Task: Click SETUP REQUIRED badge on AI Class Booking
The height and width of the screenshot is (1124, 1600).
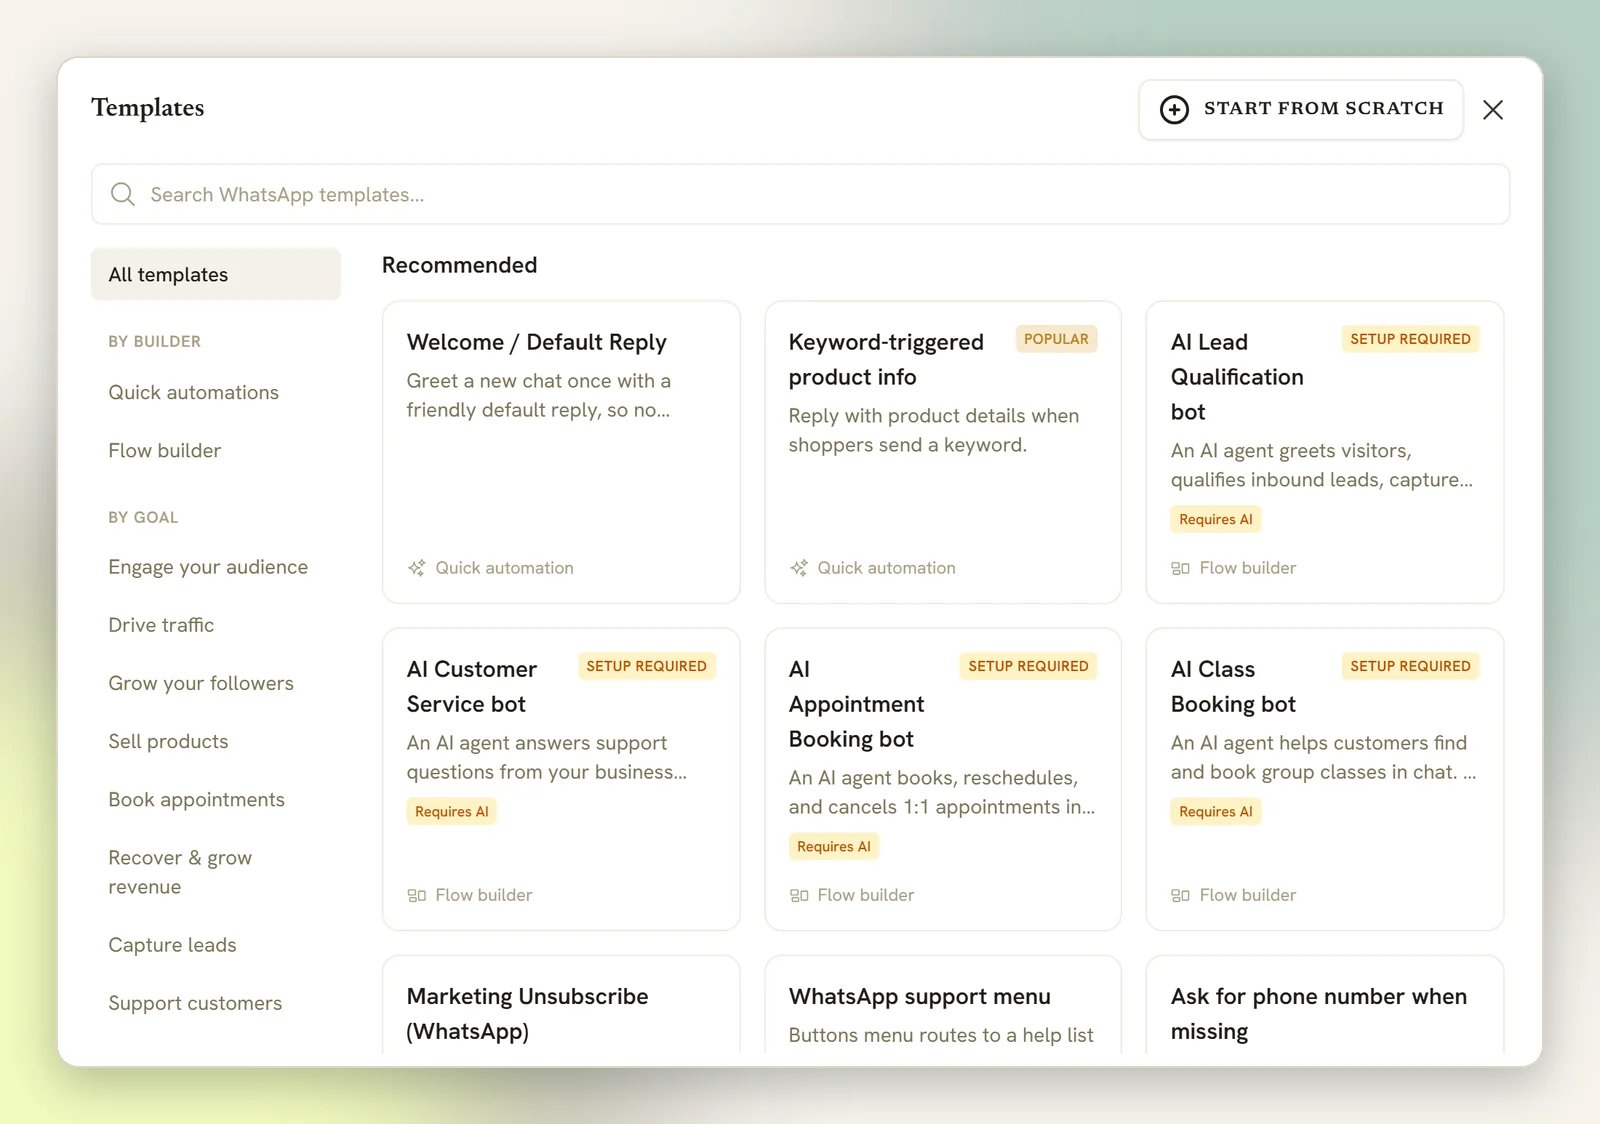Action: [x=1410, y=666]
